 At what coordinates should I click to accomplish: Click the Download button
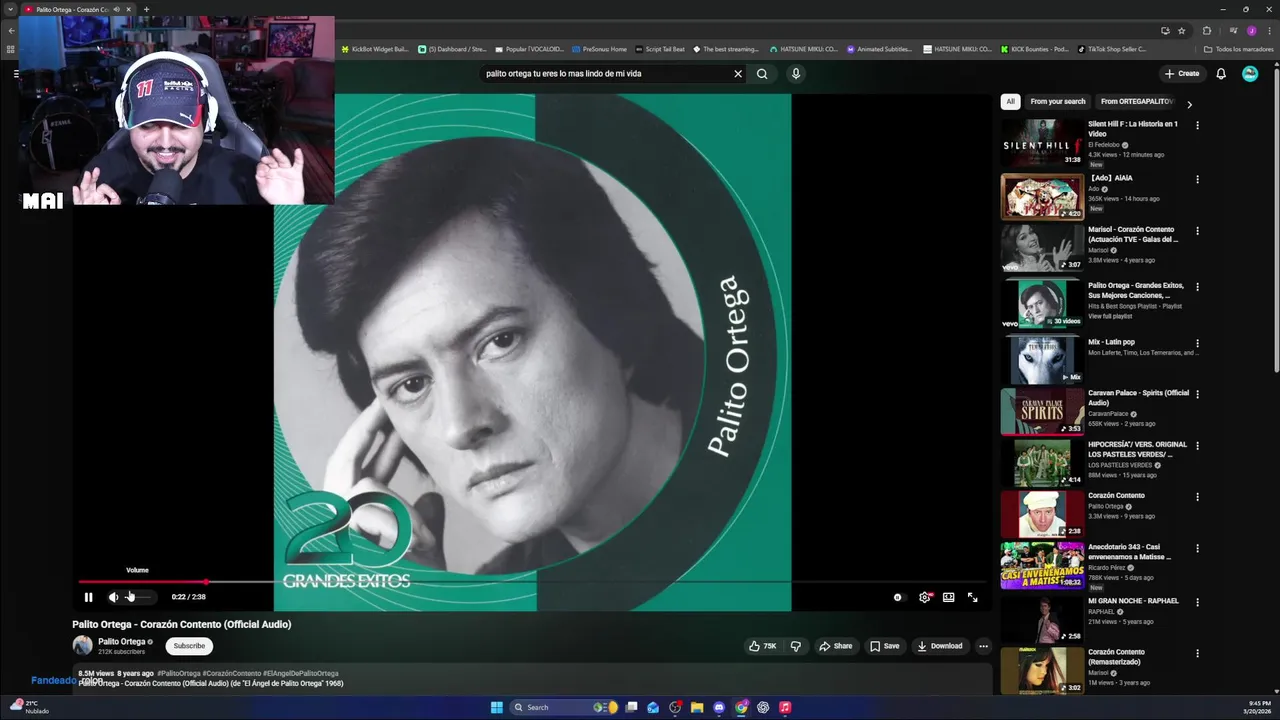940,646
